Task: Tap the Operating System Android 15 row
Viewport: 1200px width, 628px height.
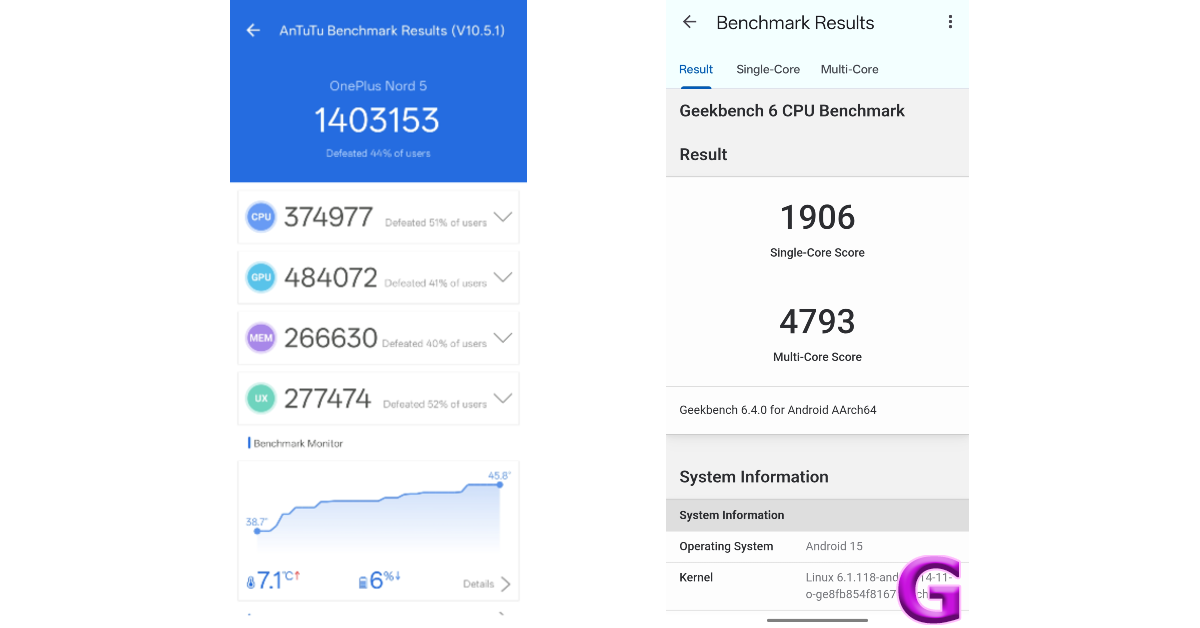Action: 817,547
